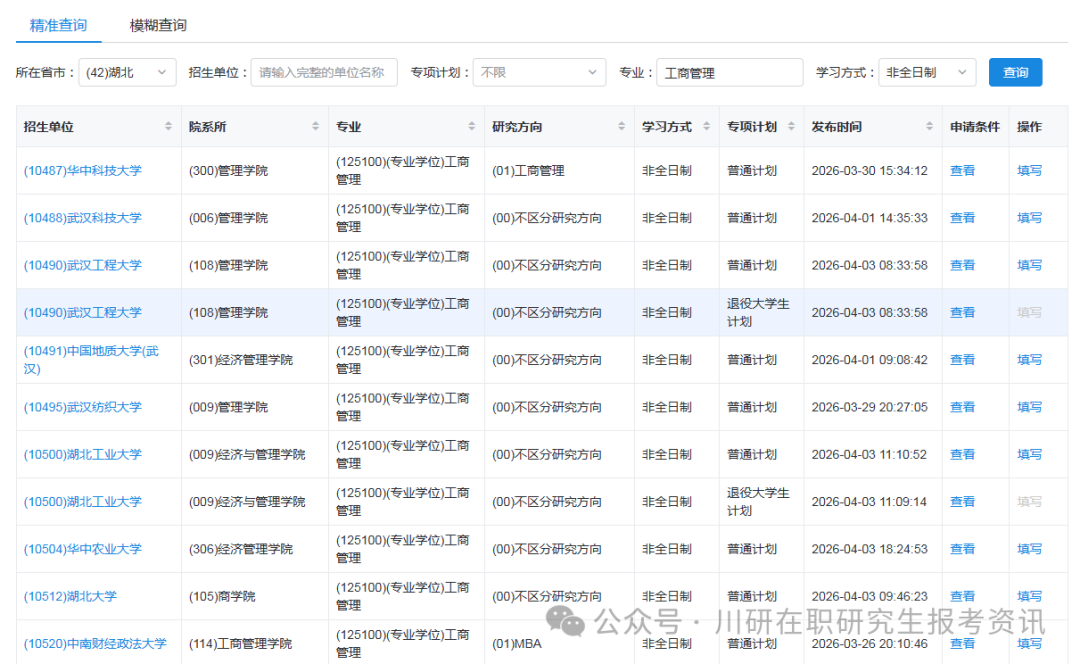Open the 所在省市 province dropdown

127,72
